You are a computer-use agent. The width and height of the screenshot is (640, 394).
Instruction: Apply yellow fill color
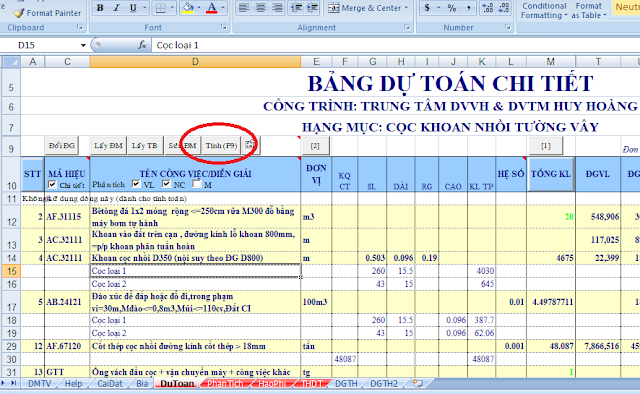[x=188, y=8]
